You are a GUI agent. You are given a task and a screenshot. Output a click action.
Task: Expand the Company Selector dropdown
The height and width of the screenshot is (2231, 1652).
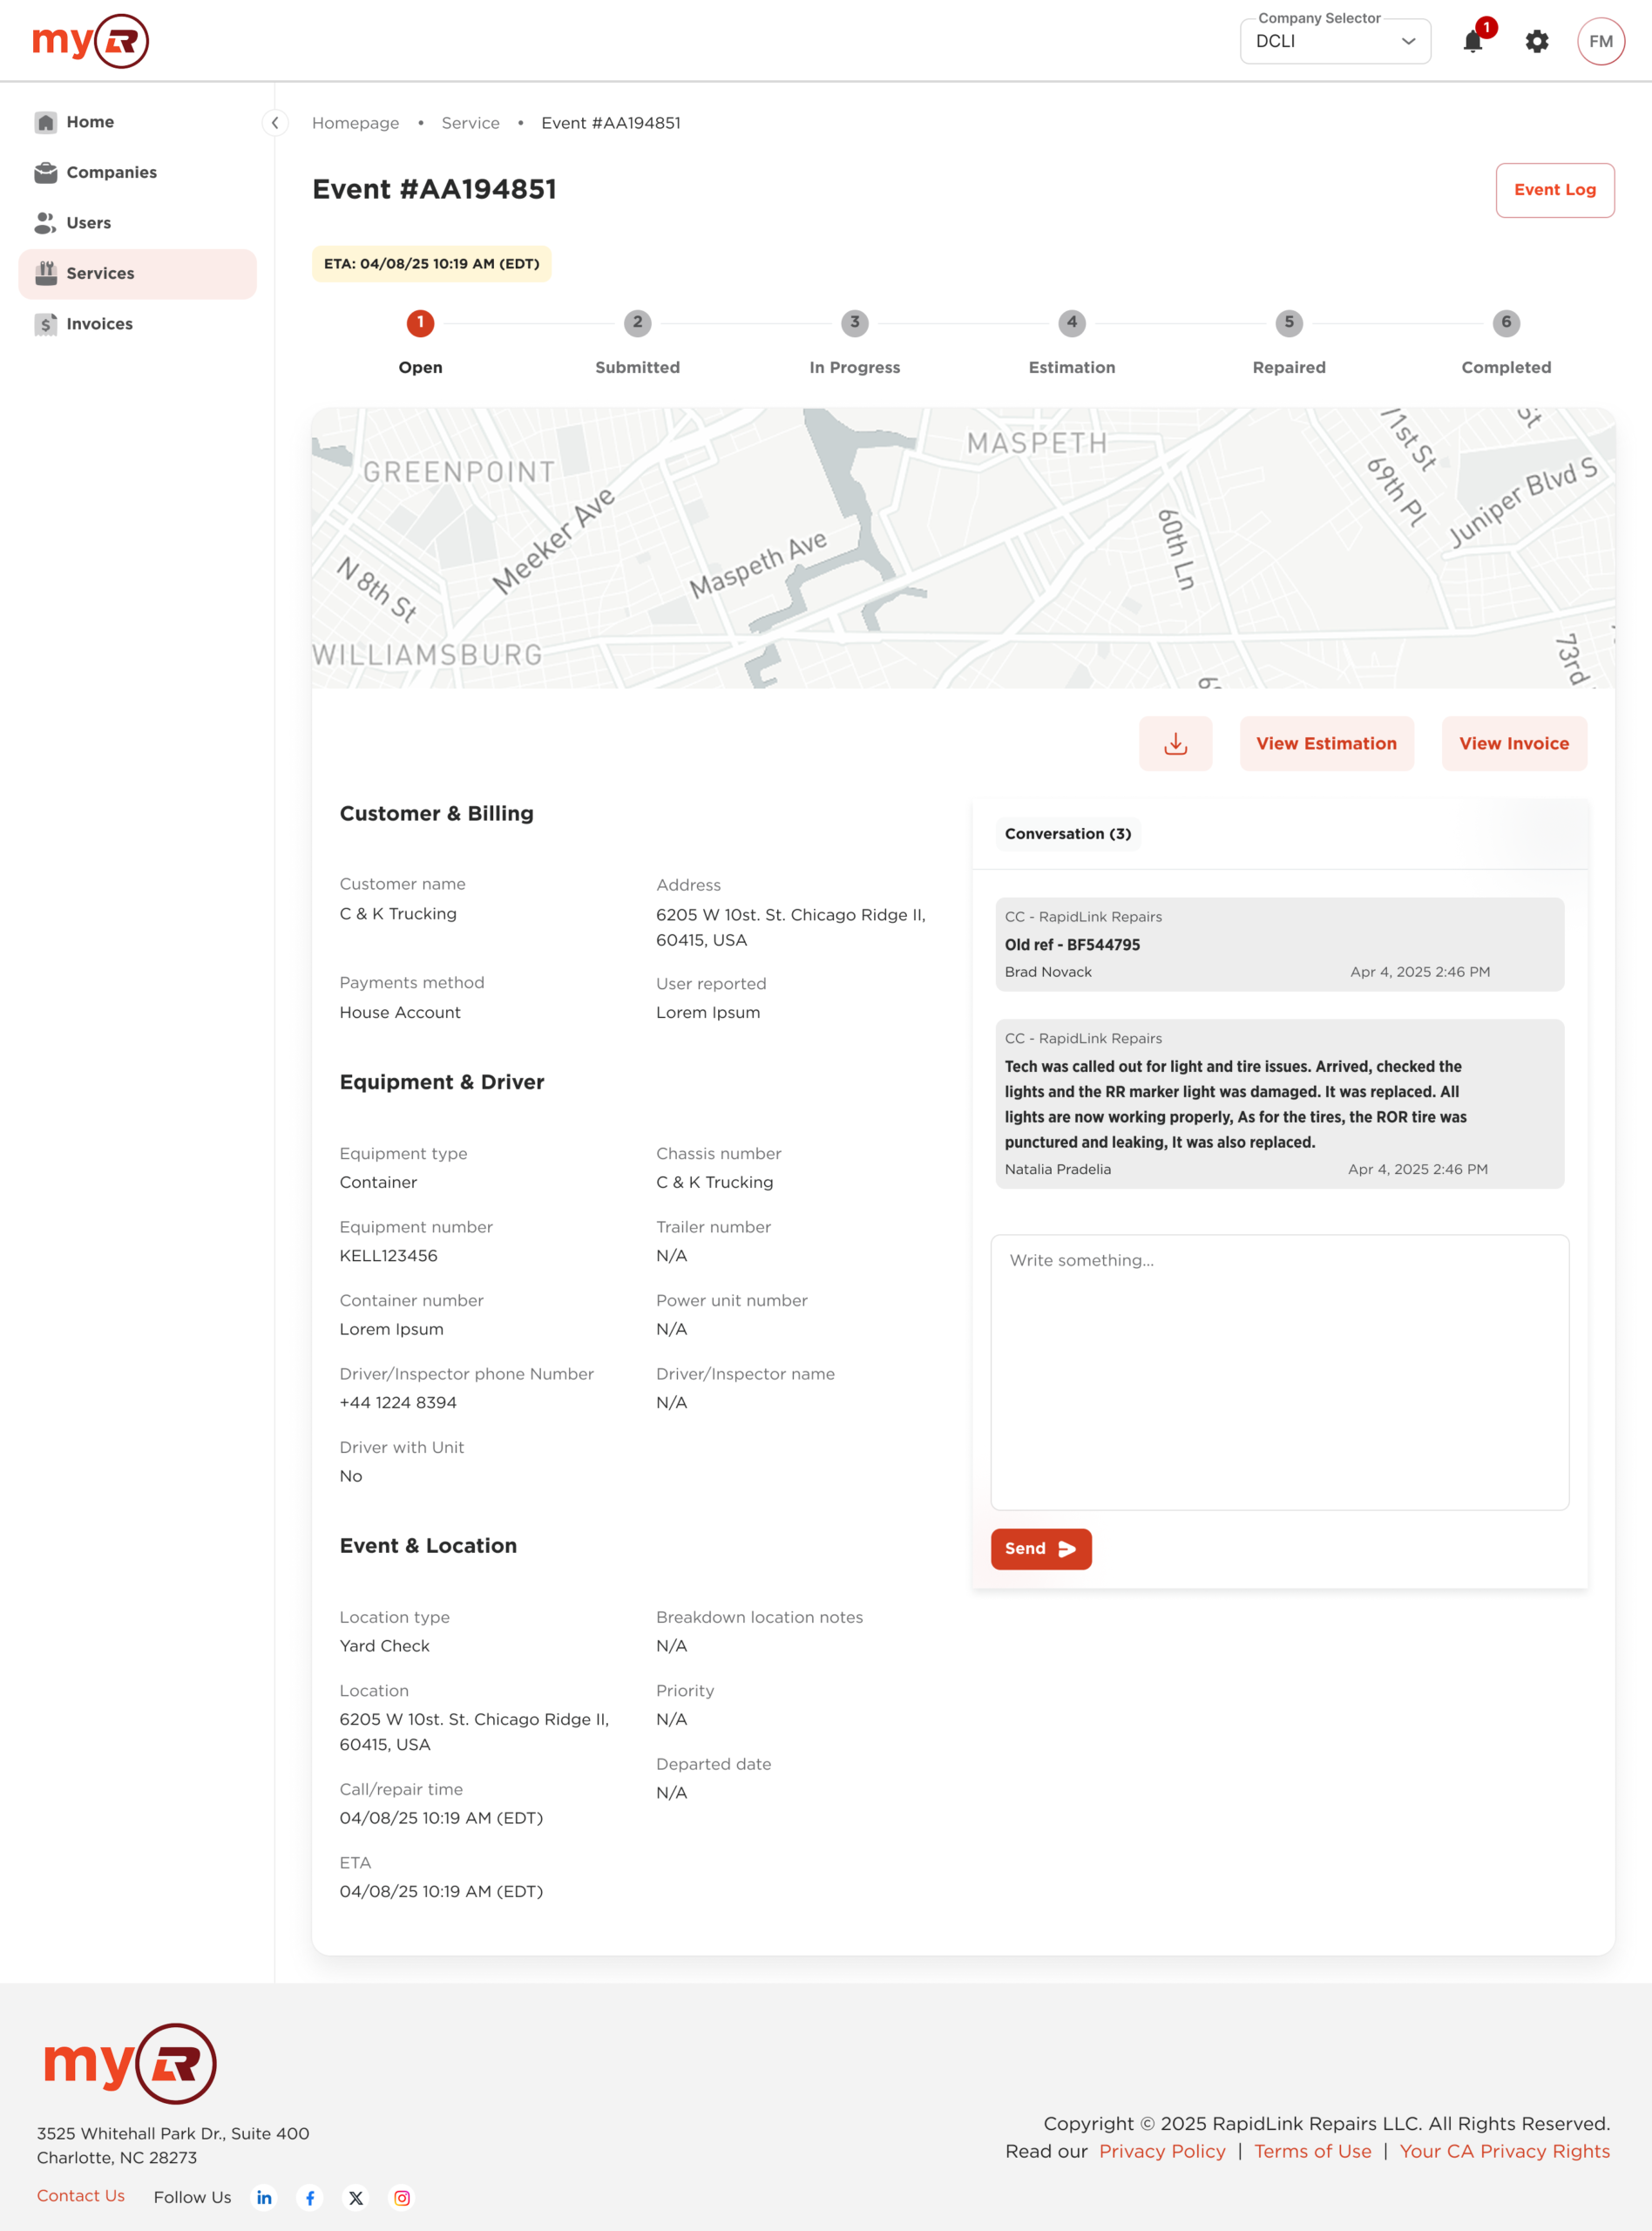coord(1334,41)
